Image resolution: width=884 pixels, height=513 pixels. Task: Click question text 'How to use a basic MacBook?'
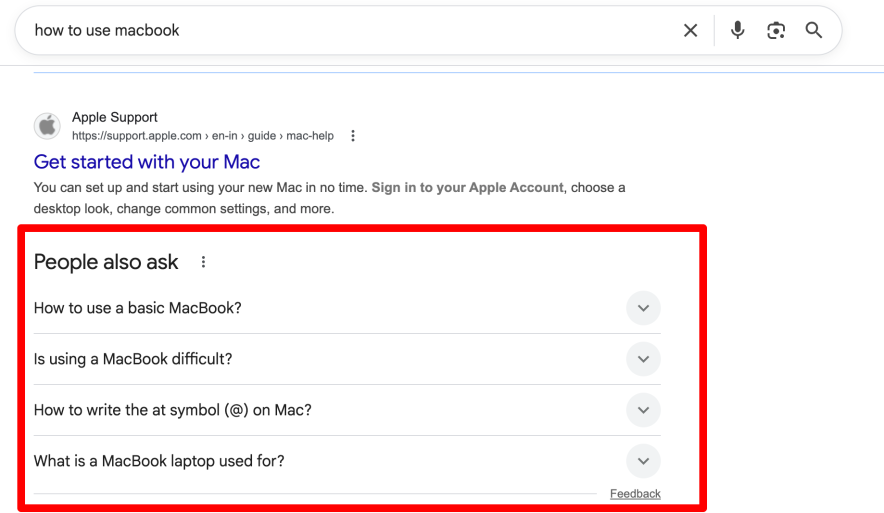138,308
